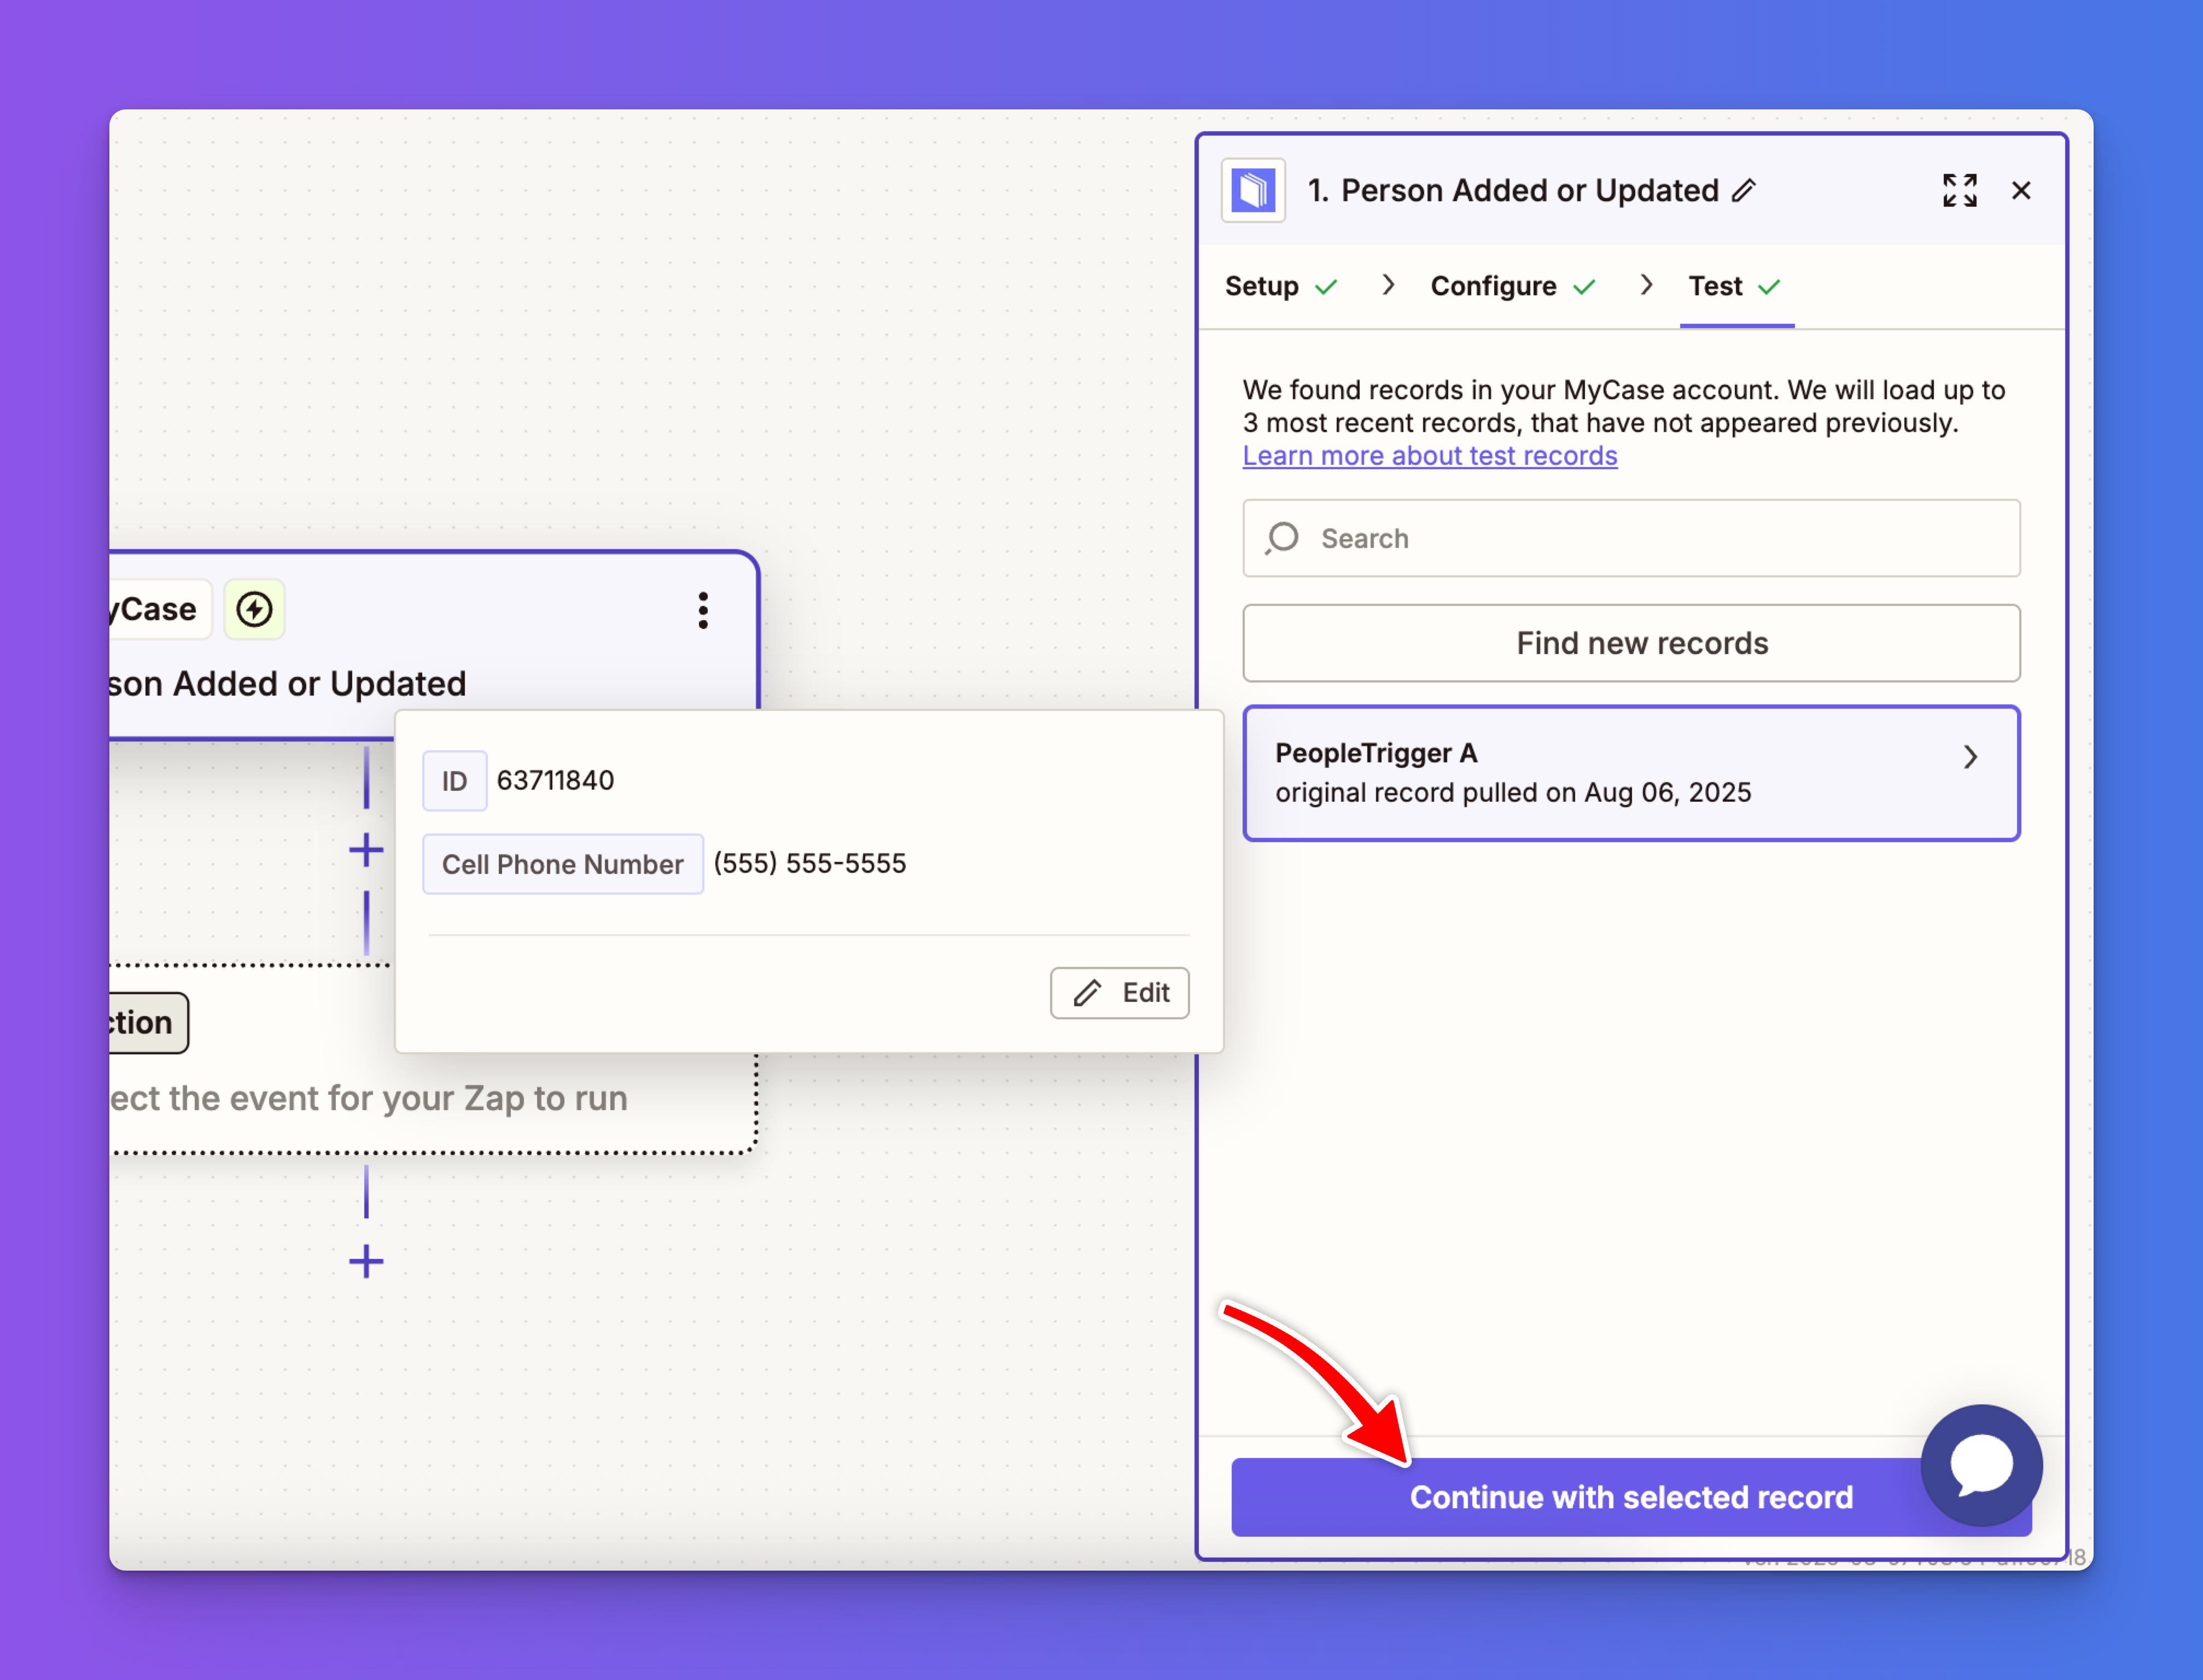Open Learn more about test records
Viewport: 2203px width, 1680px height.
tap(1429, 456)
